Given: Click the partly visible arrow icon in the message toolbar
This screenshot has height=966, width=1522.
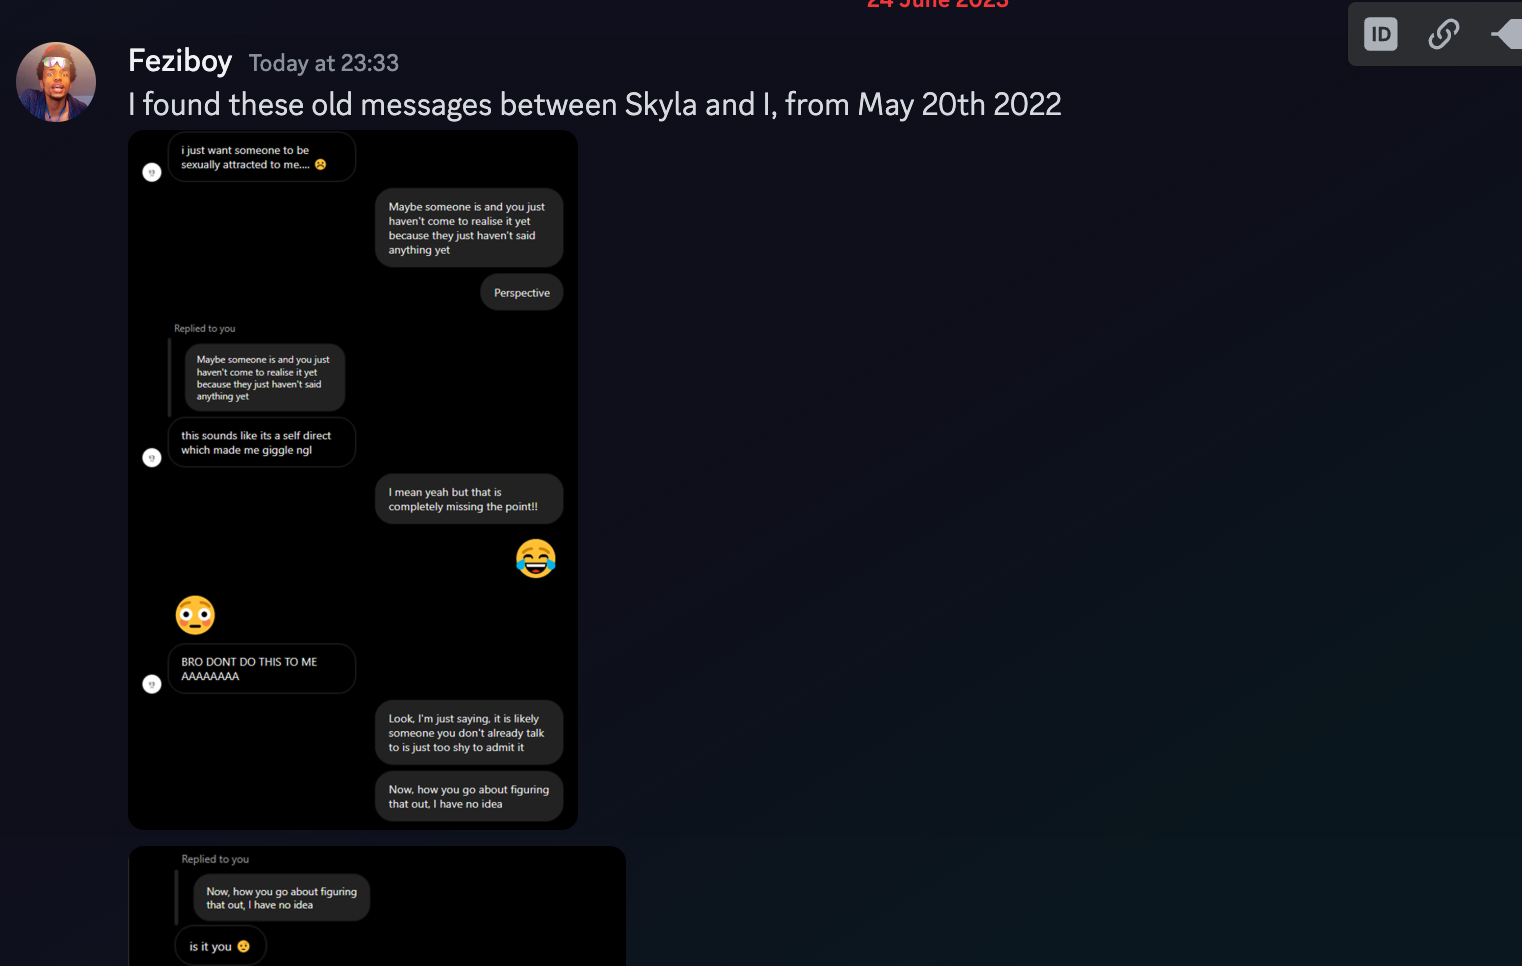Looking at the screenshot, I should pos(1506,35).
